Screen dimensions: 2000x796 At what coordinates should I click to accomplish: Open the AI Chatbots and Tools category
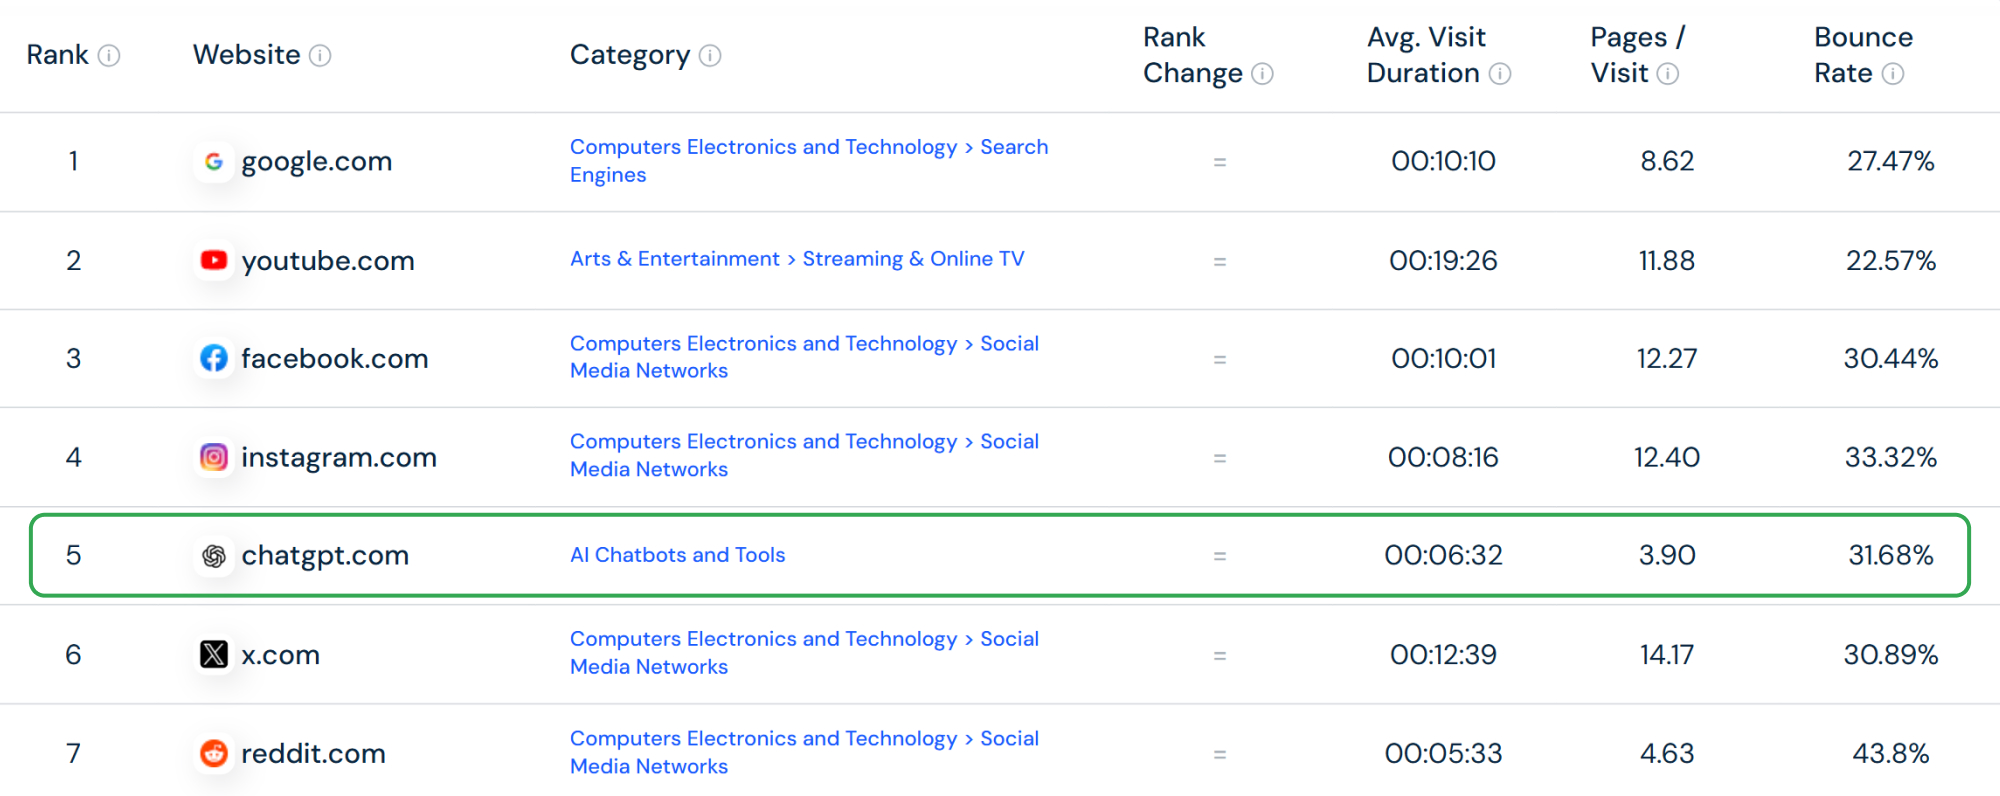pyautogui.click(x=677, y=555)
